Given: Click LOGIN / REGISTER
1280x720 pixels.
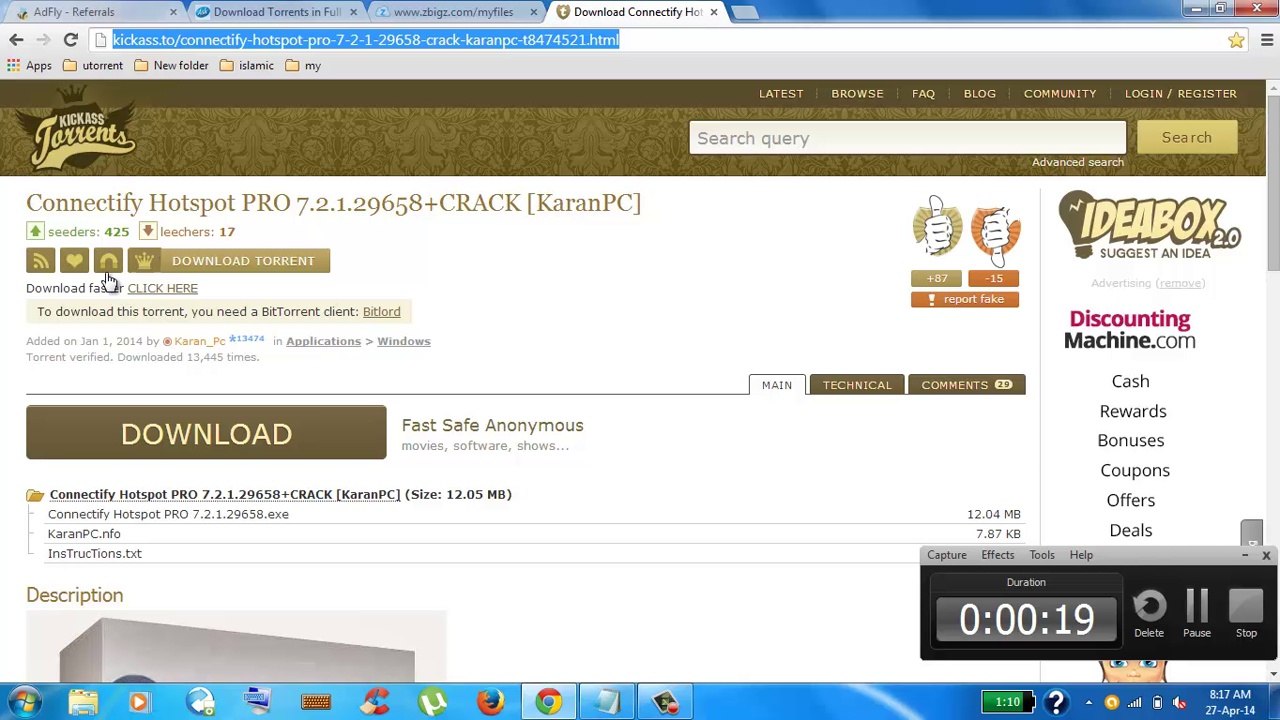Looking at the screenshot, I should (x=1181, y=94).
